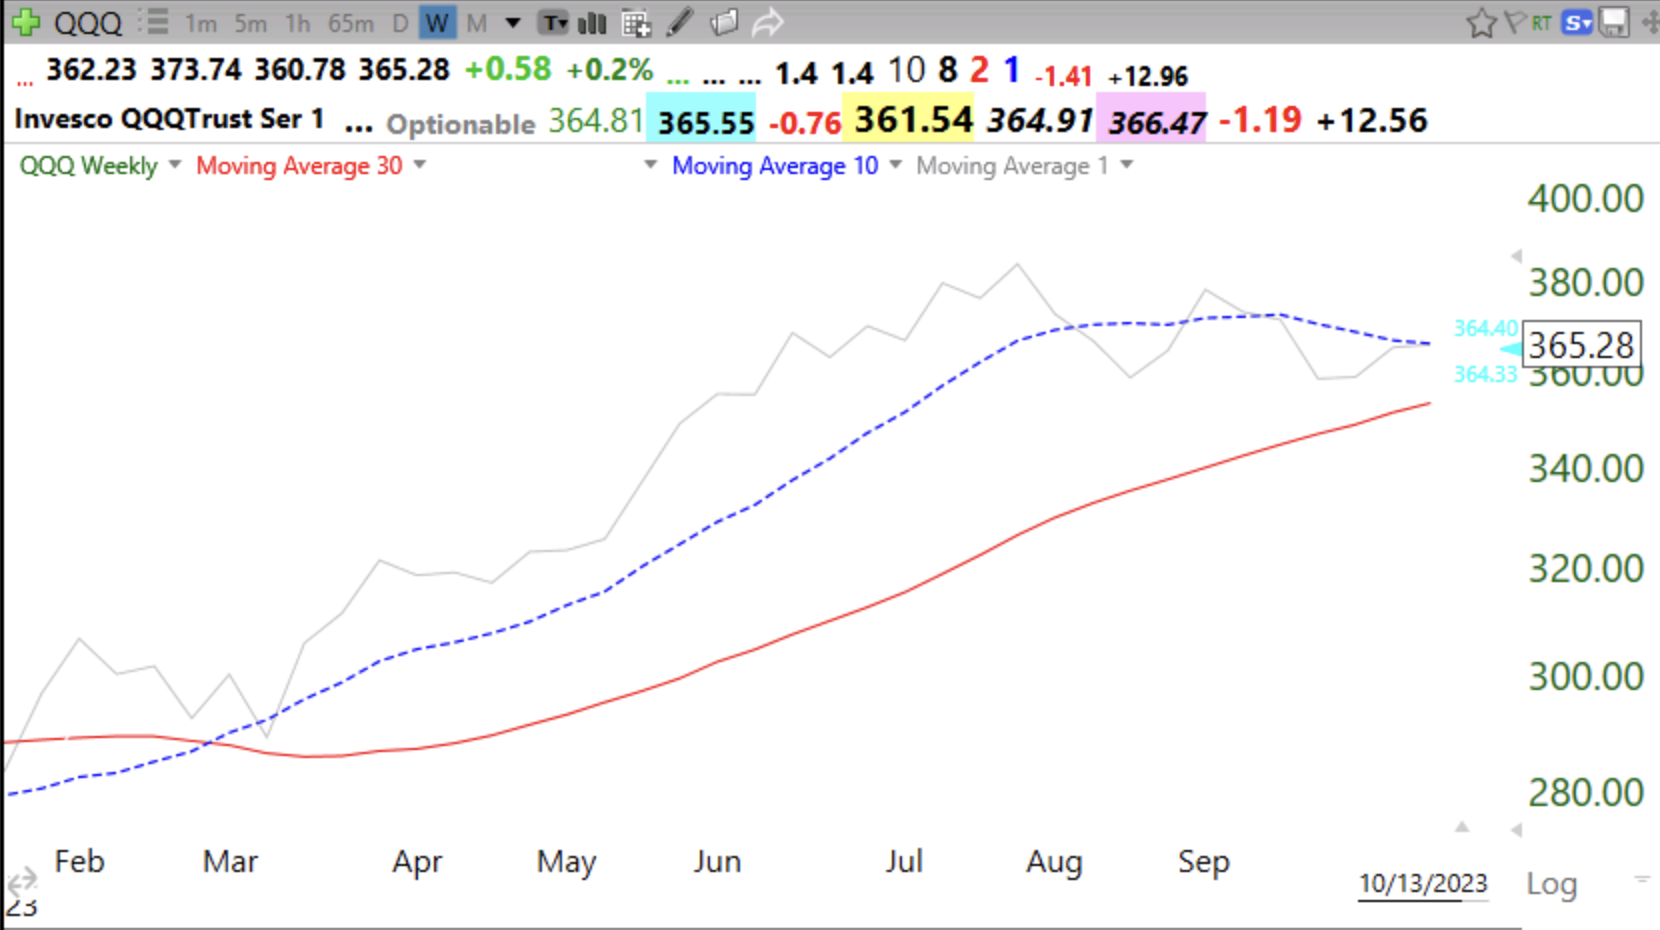Screen dimensions: 1660x930
Task: Click the green plus add icon
Action: 24,22
